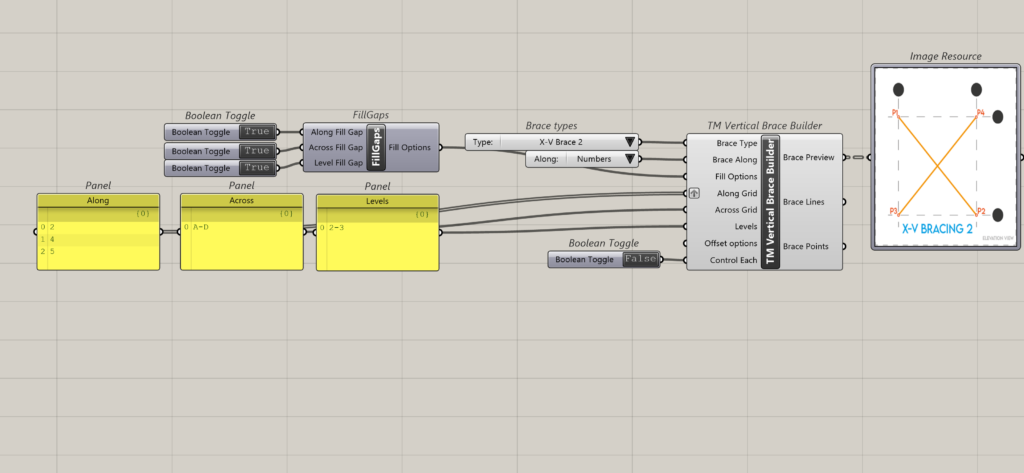Image resolution: width=1024 pixels, height=473 pixels.
Task: Click the Offset options input on Brace Builder
Action: 728,244
